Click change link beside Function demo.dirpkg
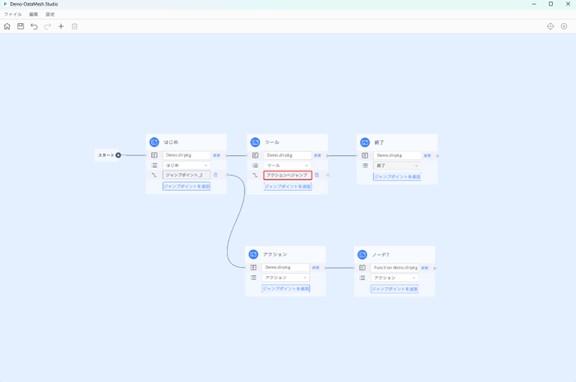This screenshot has width=576, height=382. pyautogui.click(x=424, y=268)
